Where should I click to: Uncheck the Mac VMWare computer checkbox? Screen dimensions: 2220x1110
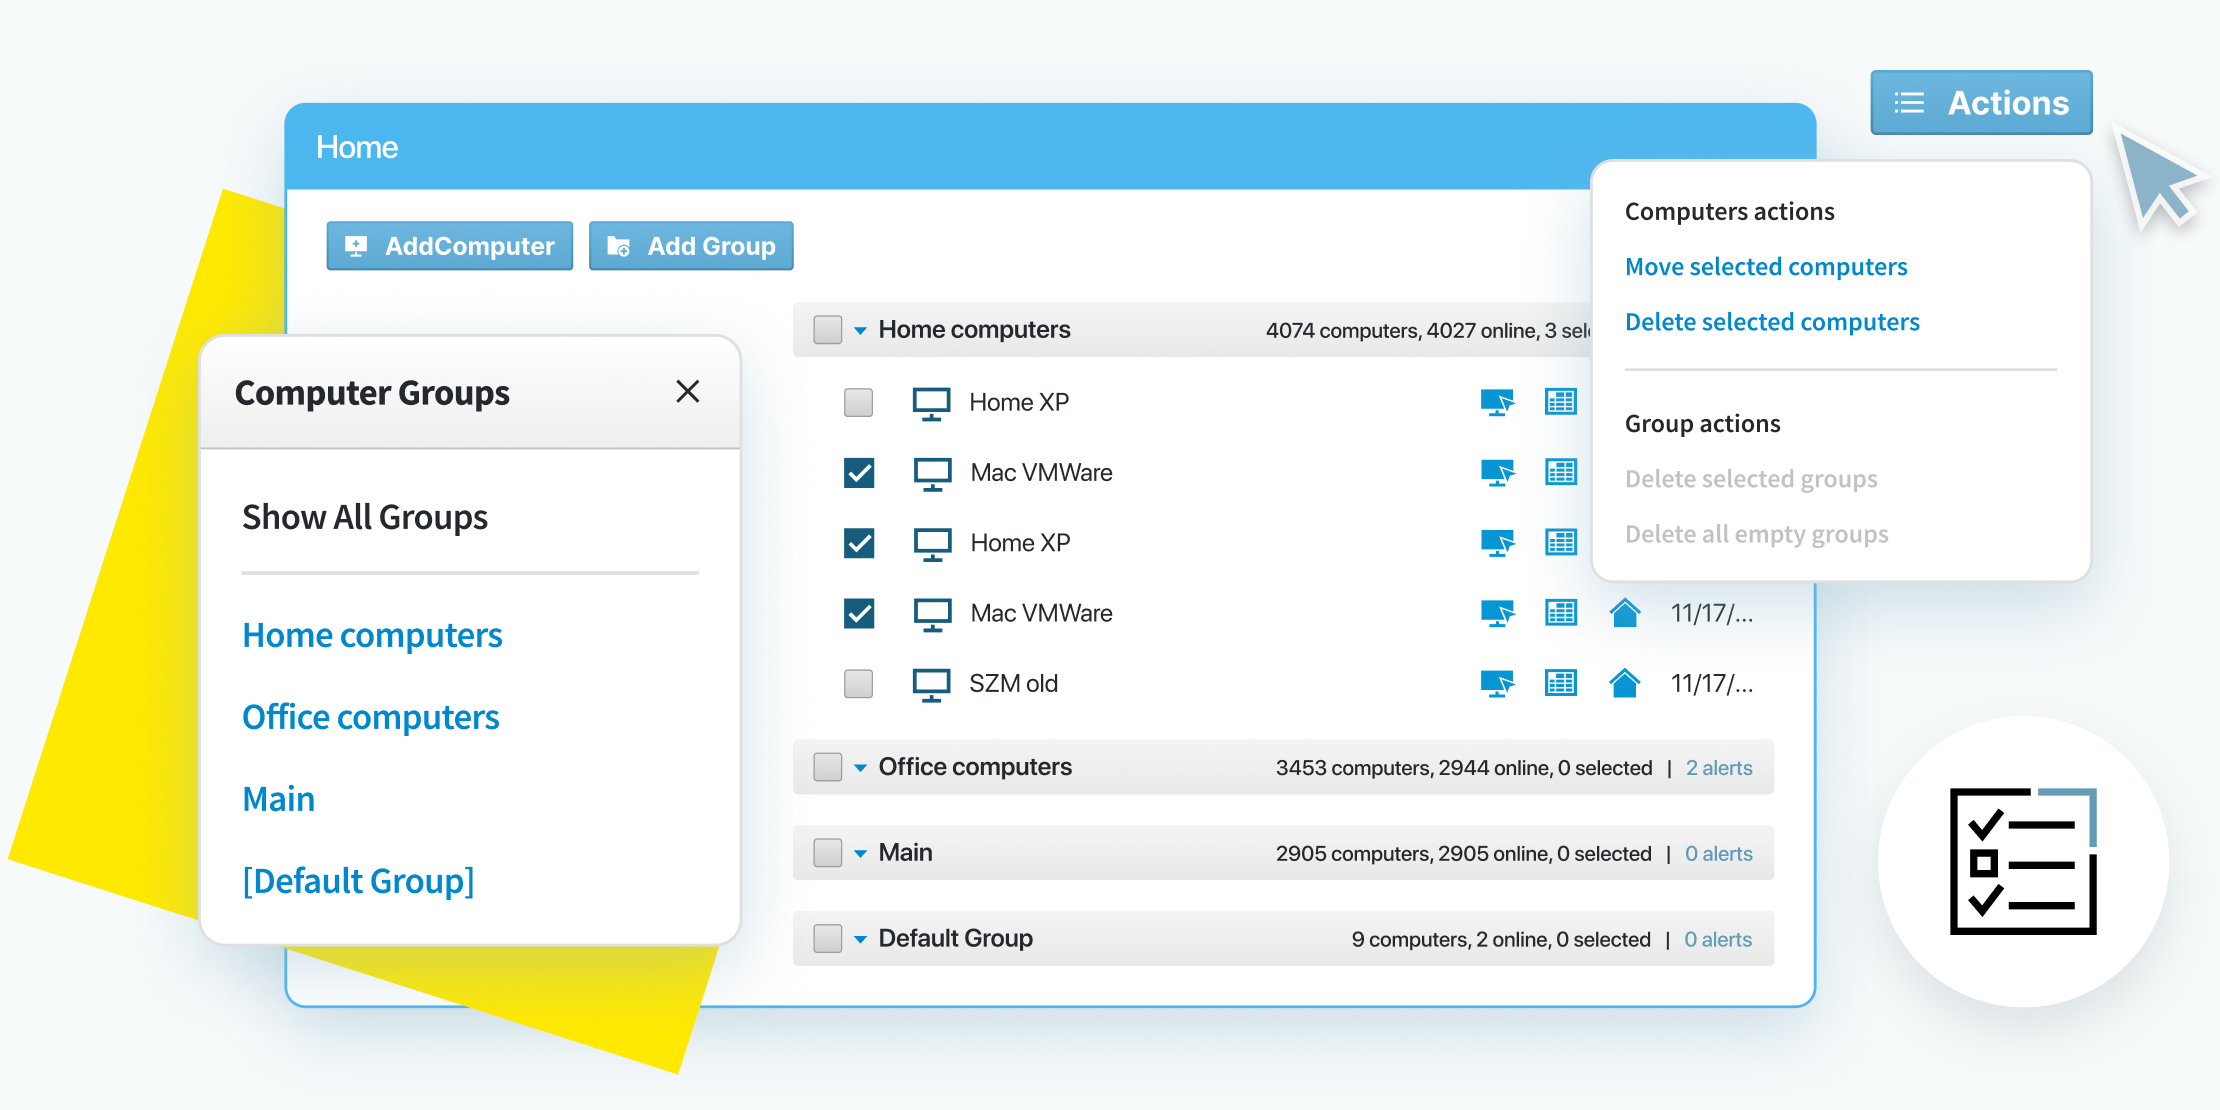pyautogui.click(x=858, y=472)
